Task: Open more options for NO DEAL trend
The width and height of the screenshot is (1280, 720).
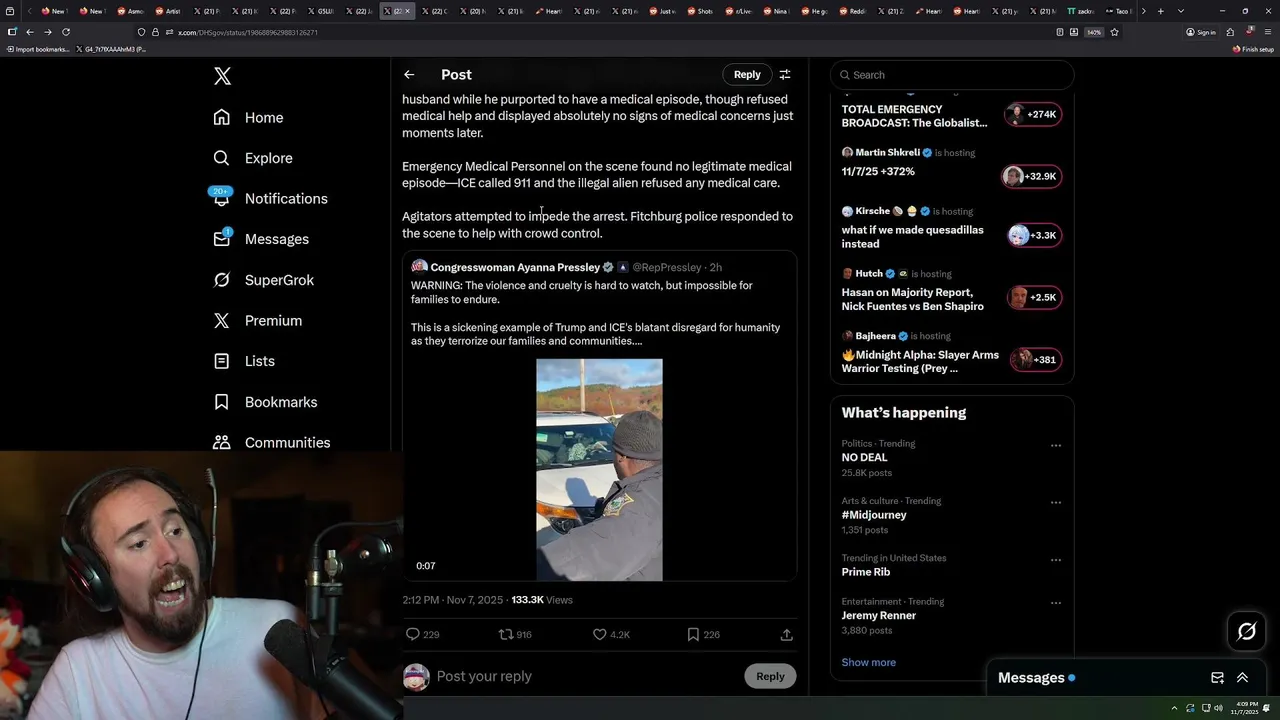Action: tap(1055, 446)
